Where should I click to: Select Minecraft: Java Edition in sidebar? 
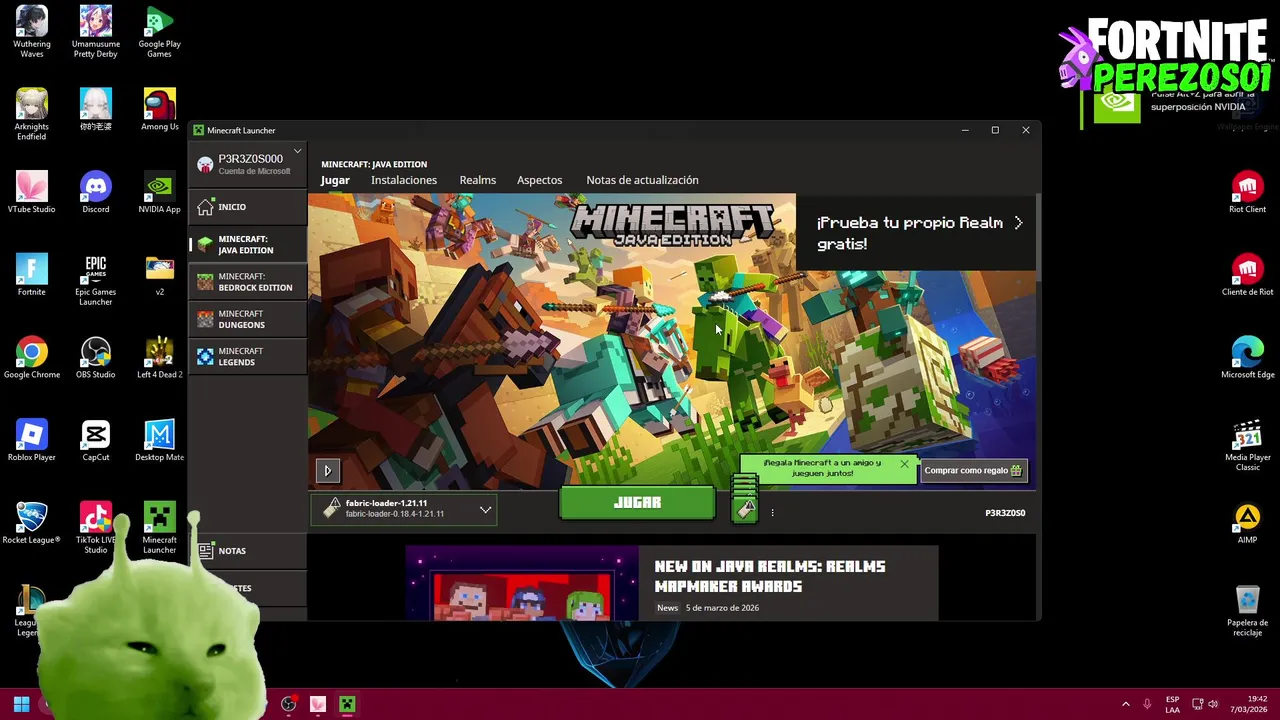[247, 245]
